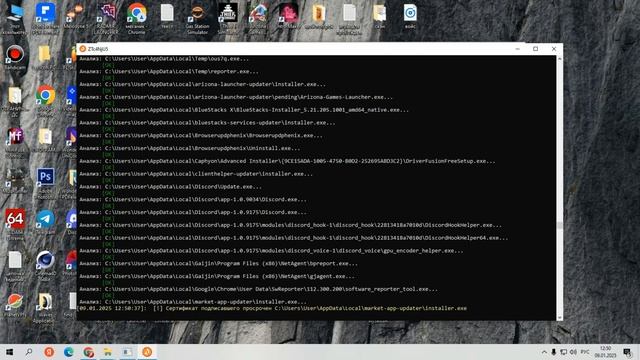
Task: Click the BlueStacks-Installer line
Action: pyautogui.click(x=244, y=110)
